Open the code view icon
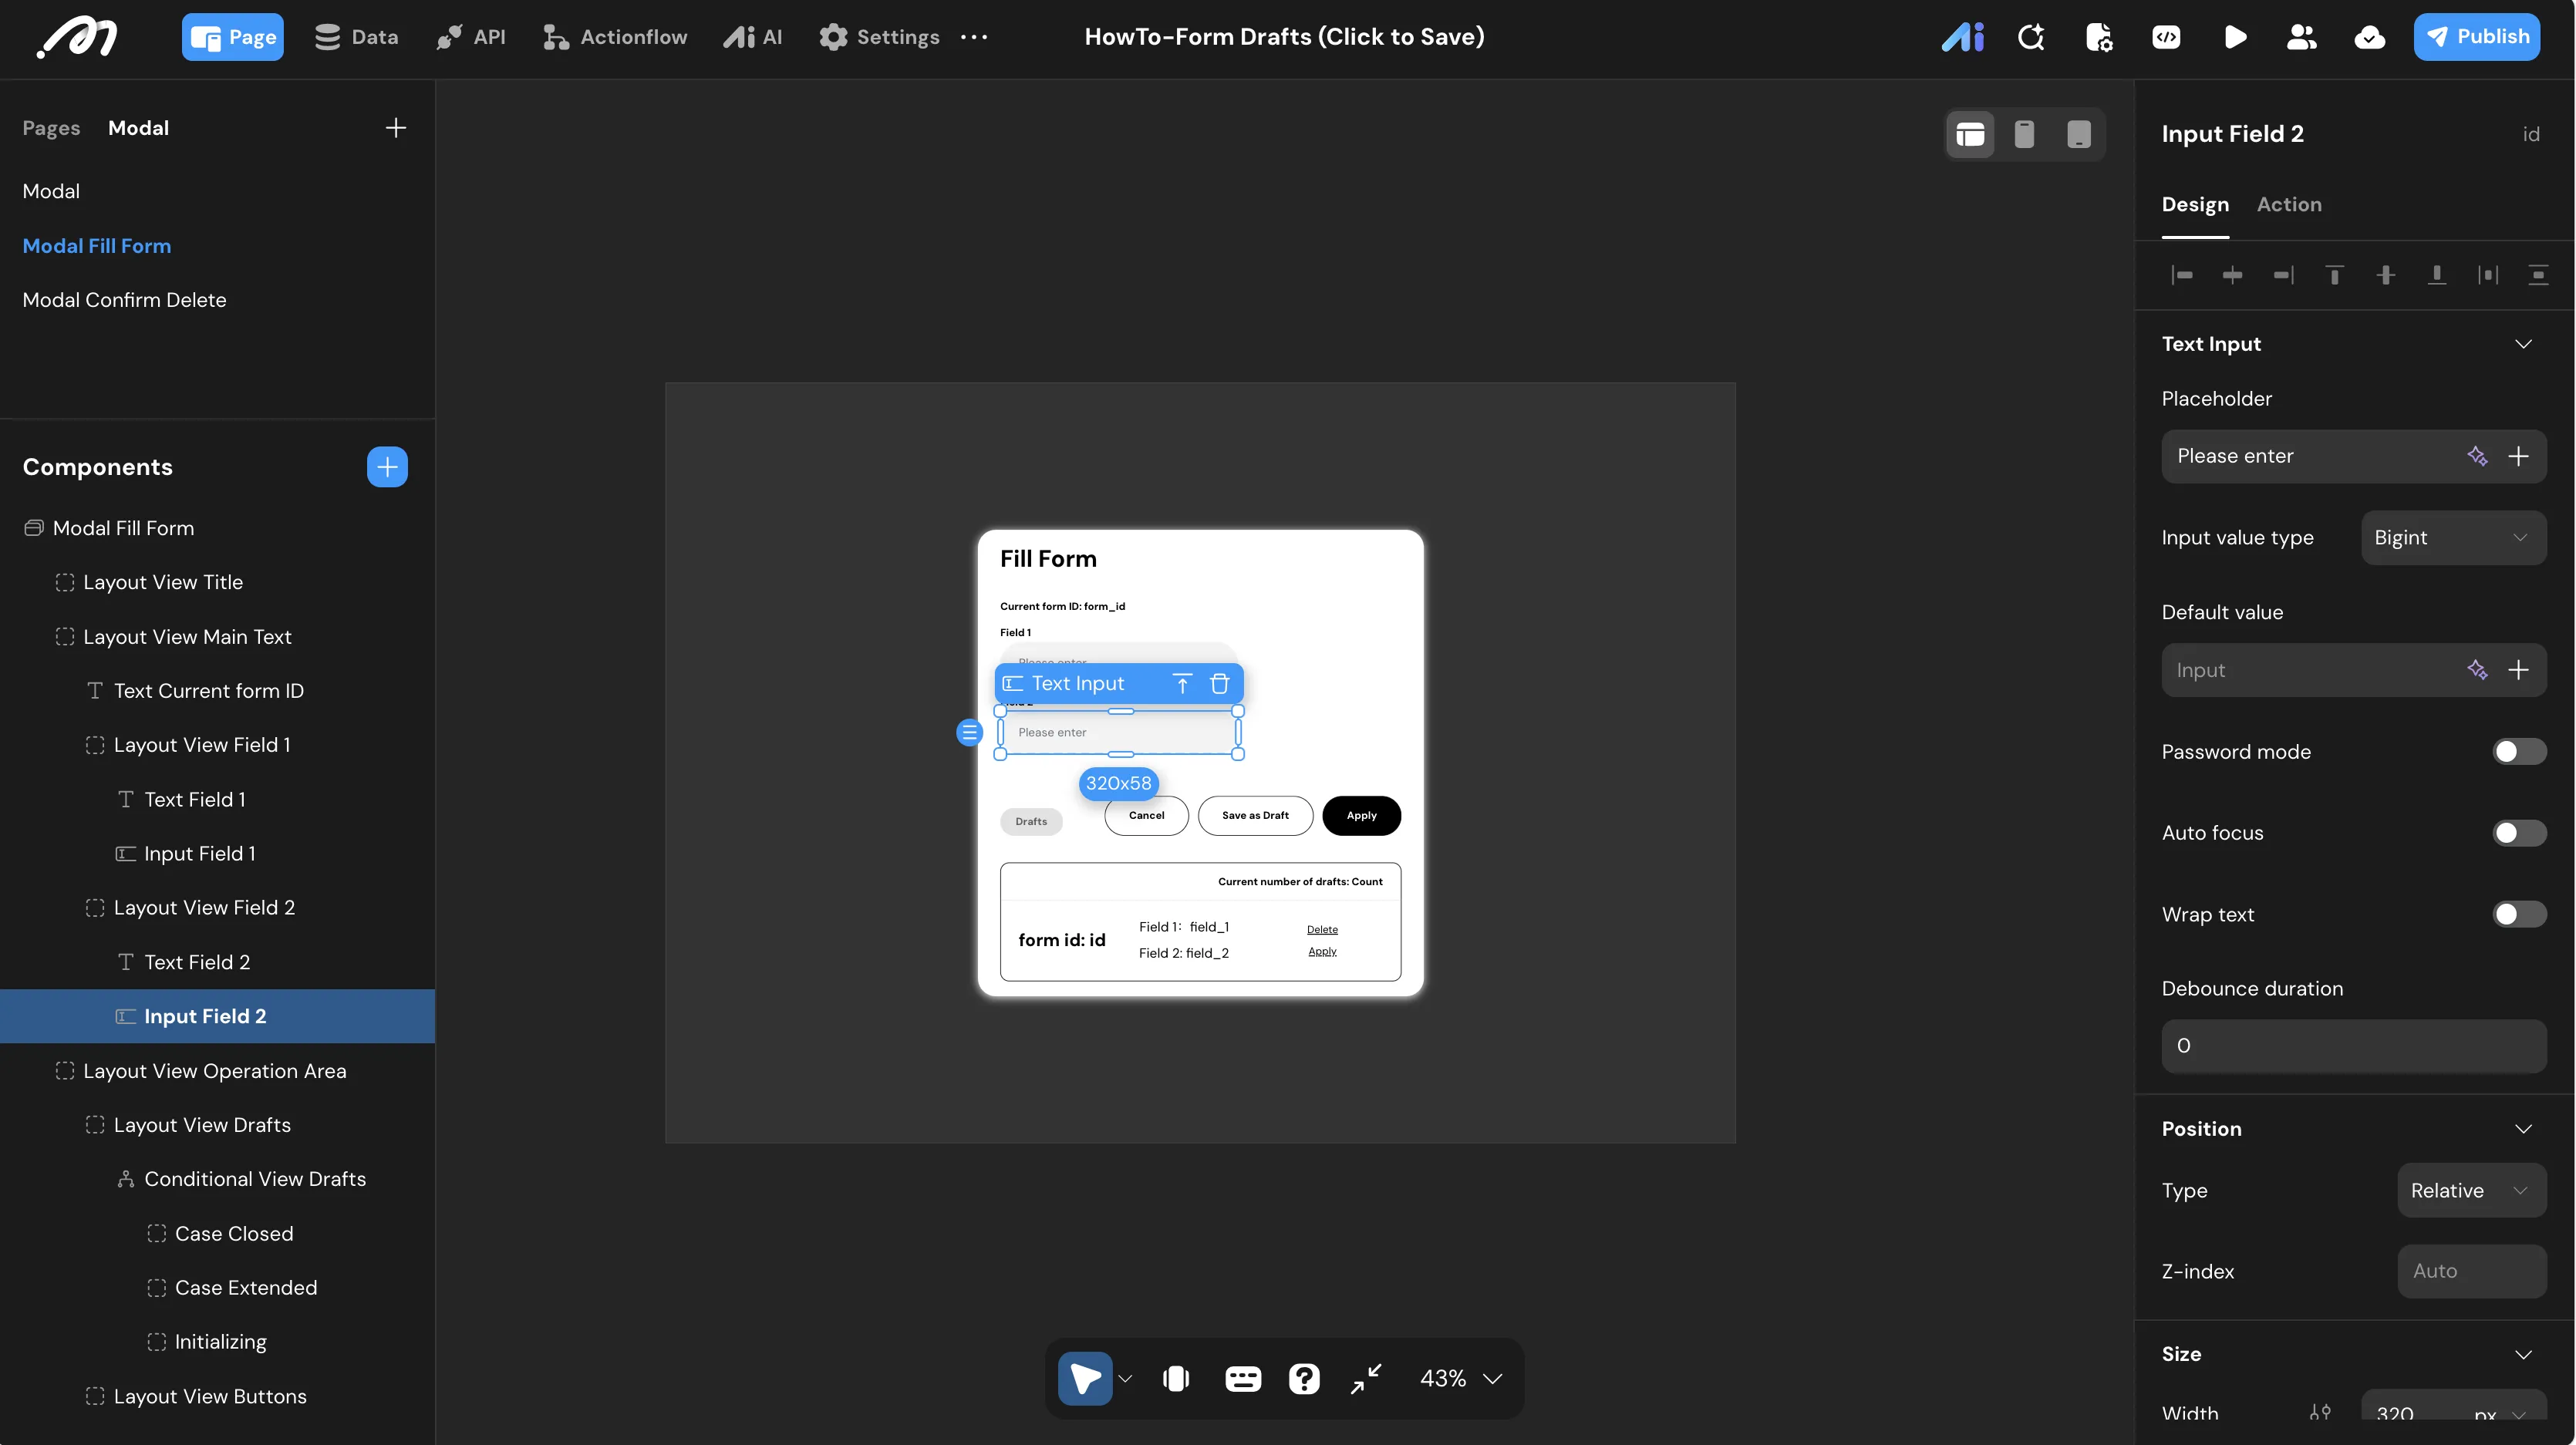 [x=2166, y=37]
